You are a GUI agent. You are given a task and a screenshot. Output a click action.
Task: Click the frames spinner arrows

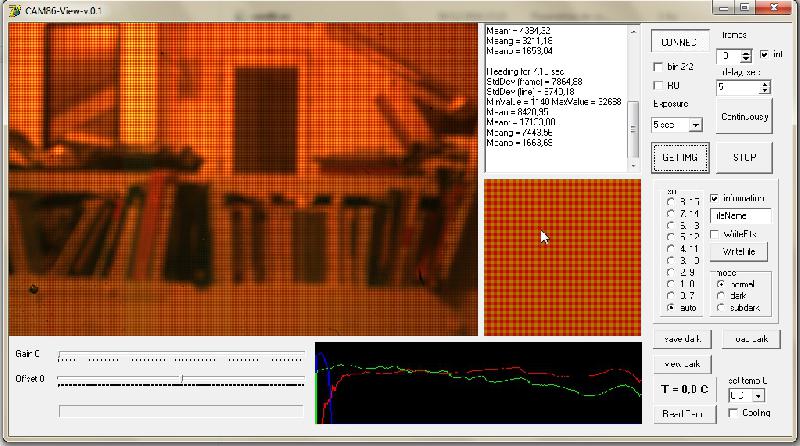point(746,56)
